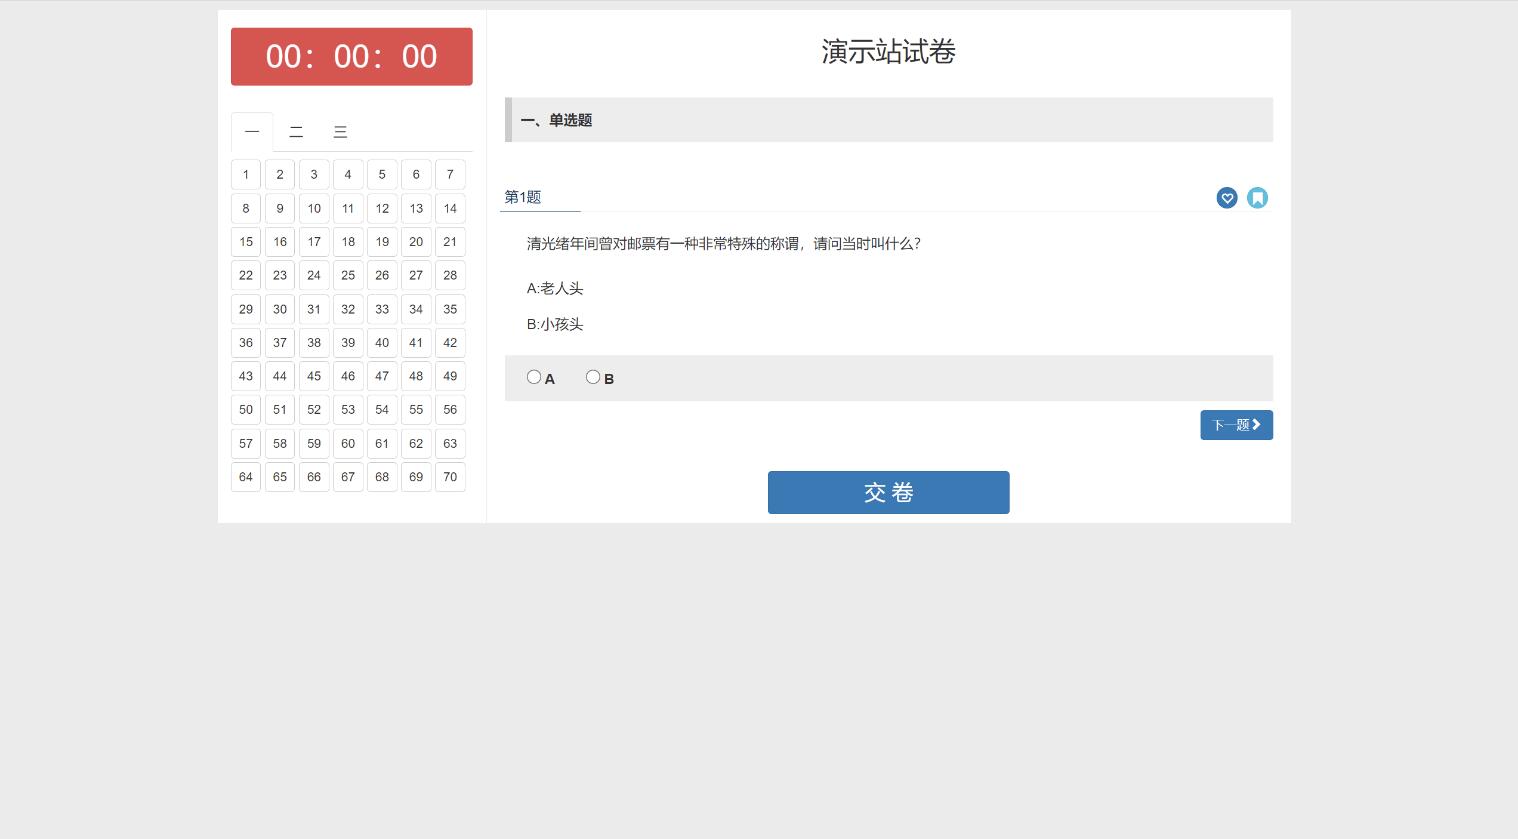The image size is (1518, 839).
Task: Open section 三 tab
Action: 340,132
